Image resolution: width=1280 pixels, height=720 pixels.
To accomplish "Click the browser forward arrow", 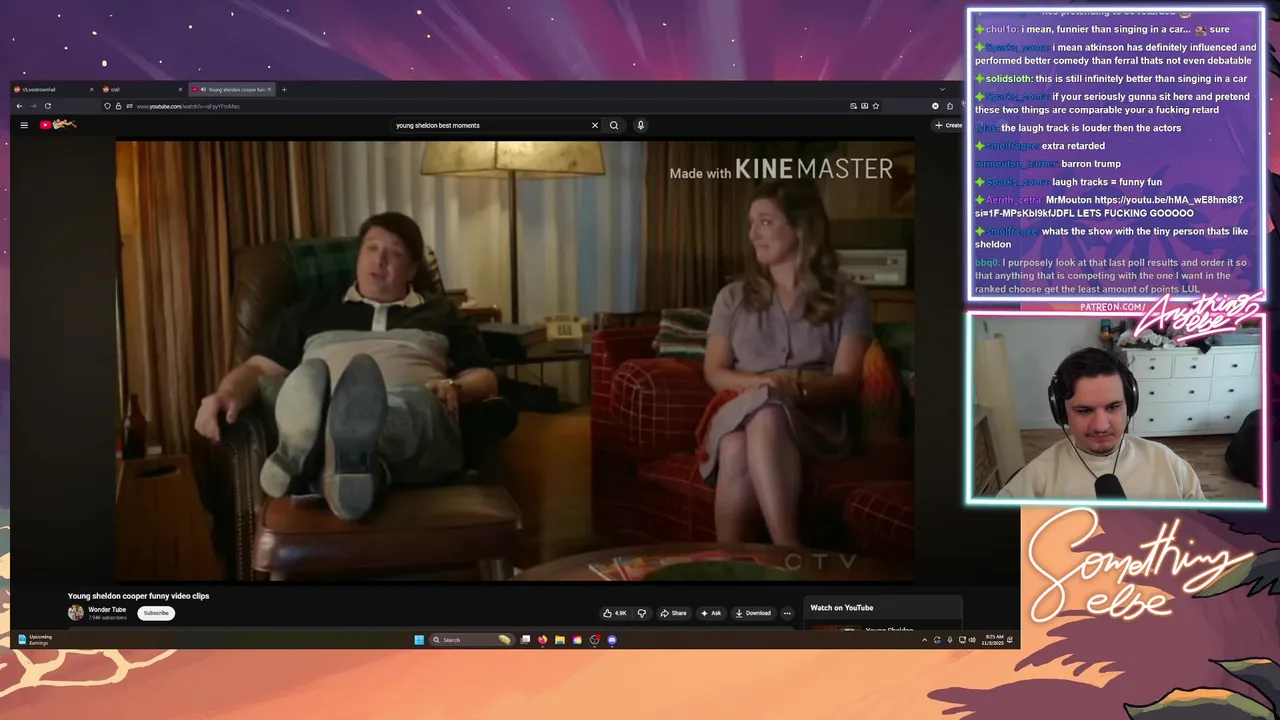I will 33,106.
